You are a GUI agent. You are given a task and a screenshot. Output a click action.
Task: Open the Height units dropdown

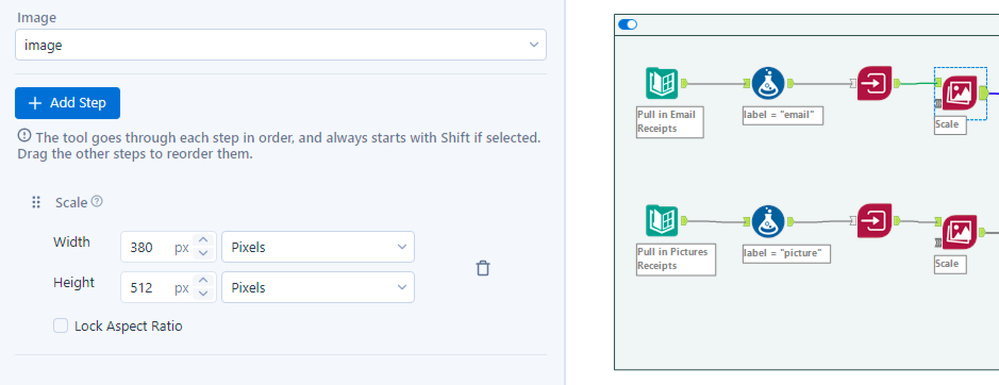point(318,287)
